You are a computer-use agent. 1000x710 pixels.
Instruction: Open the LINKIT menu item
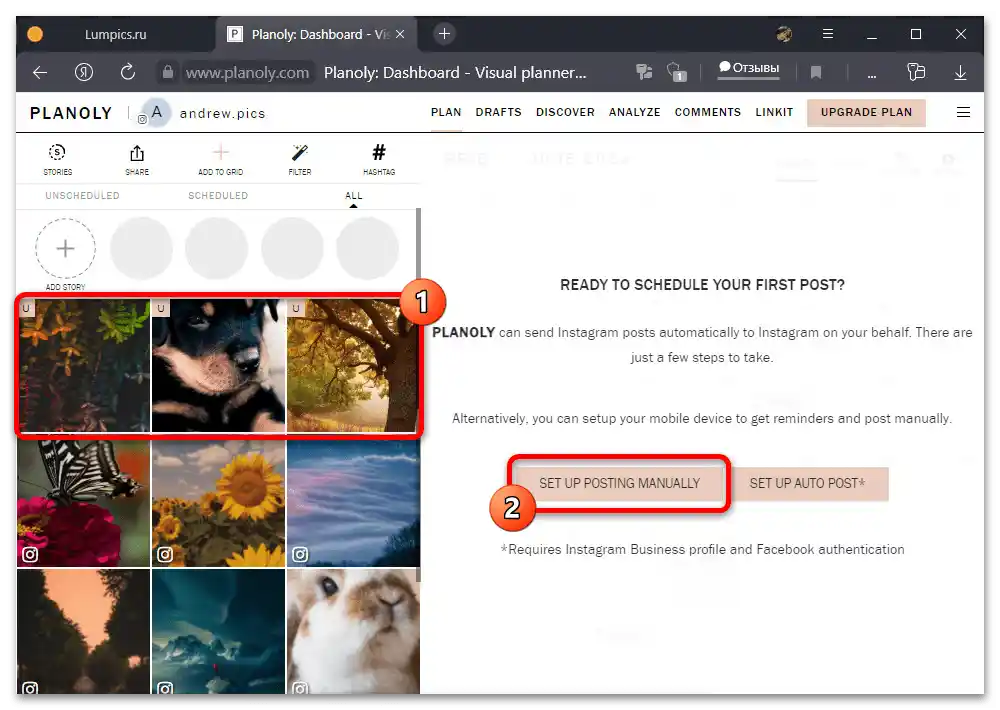pos(774,112)
